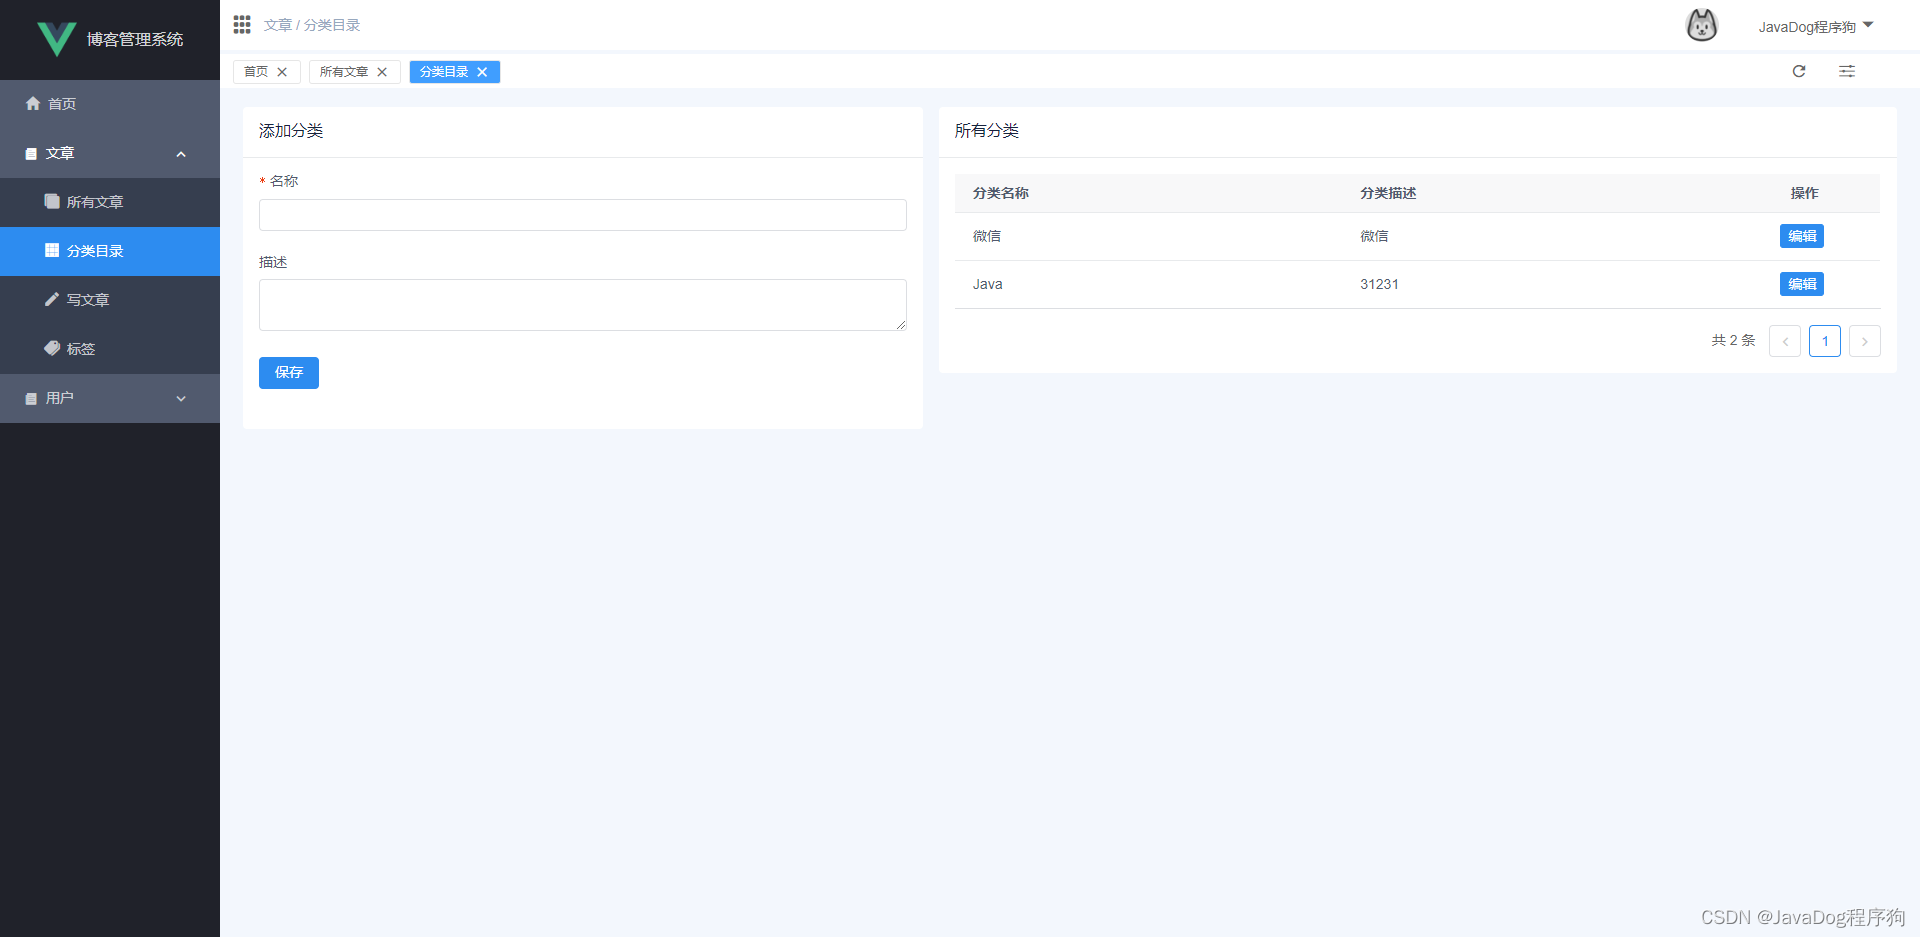Click the 31231 description cell

pyautogui.click(x=1380, y=284)
